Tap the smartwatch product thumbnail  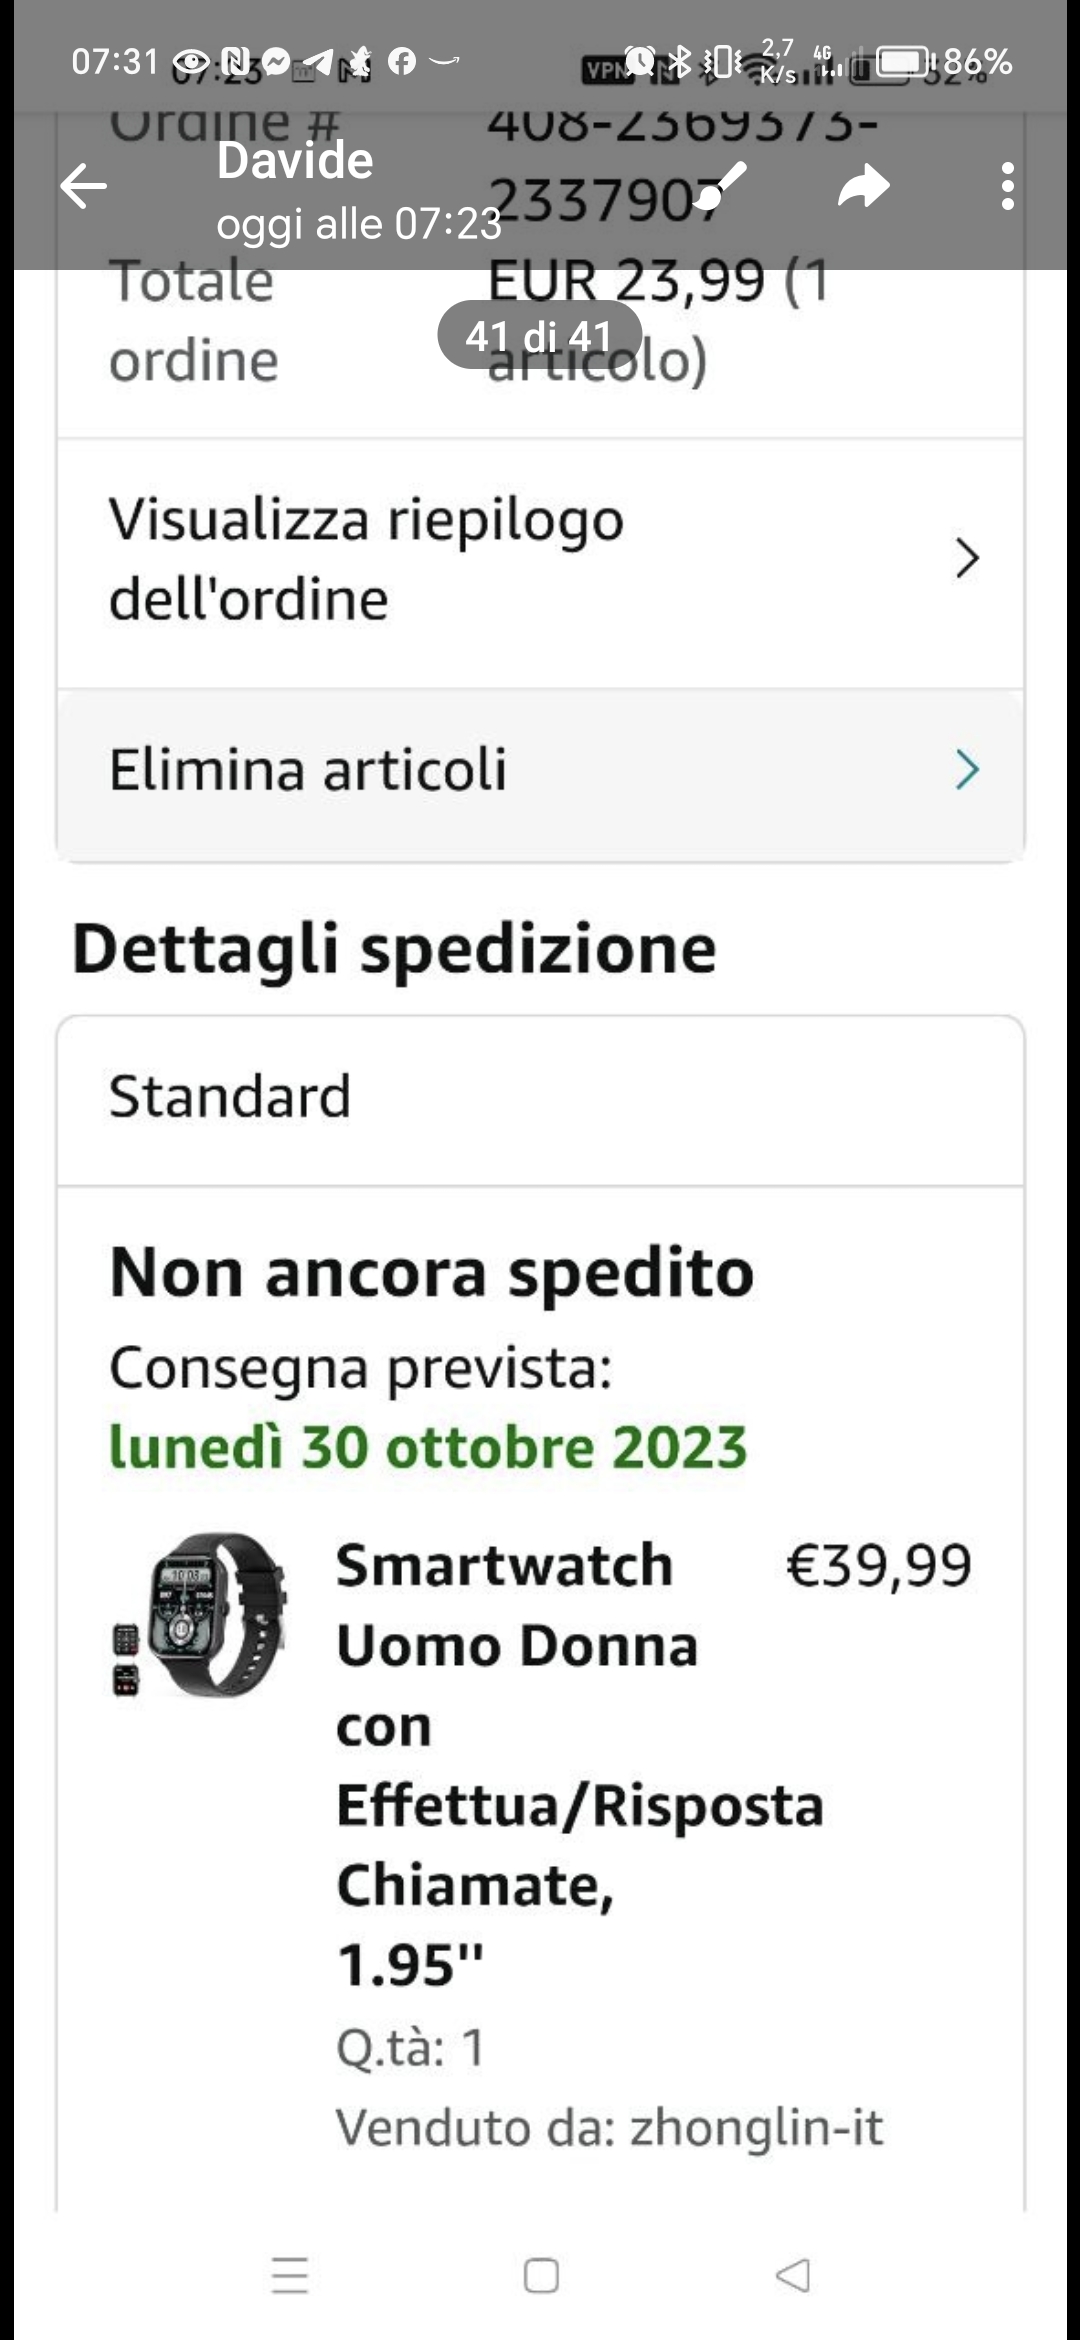pos(200,1614)
